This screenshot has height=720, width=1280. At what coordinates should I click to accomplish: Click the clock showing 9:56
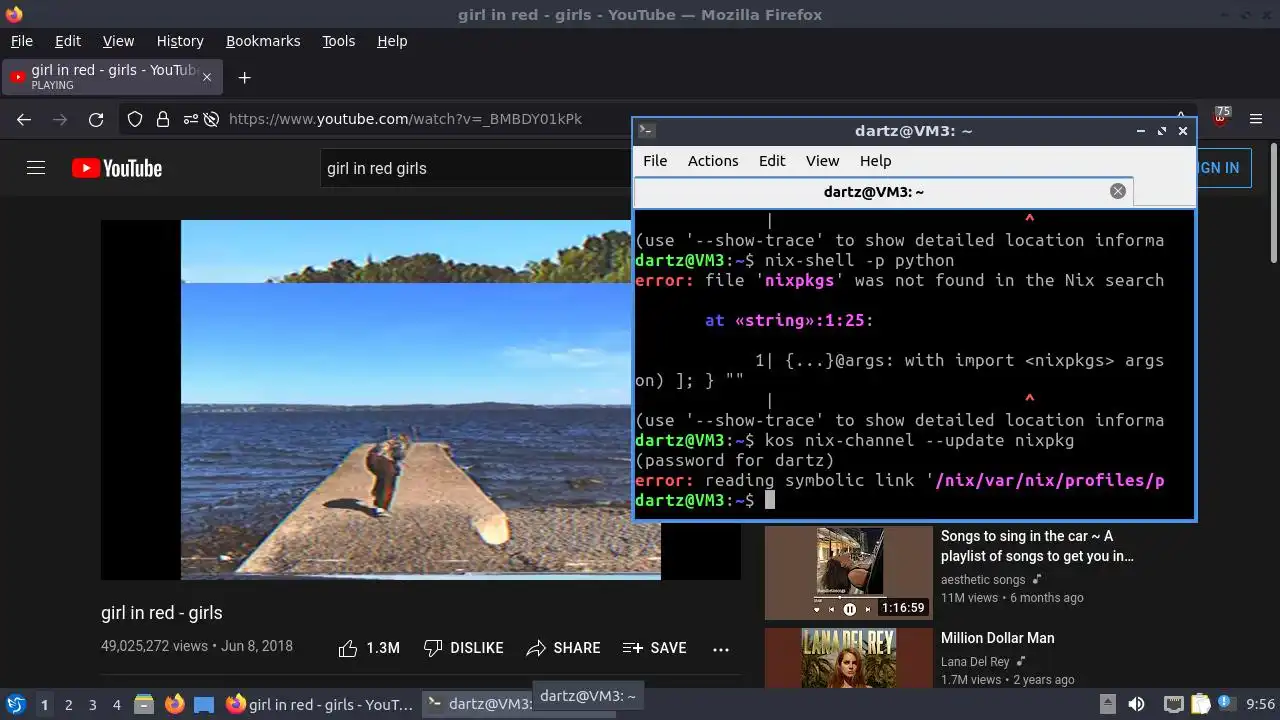pos(1261,705)
